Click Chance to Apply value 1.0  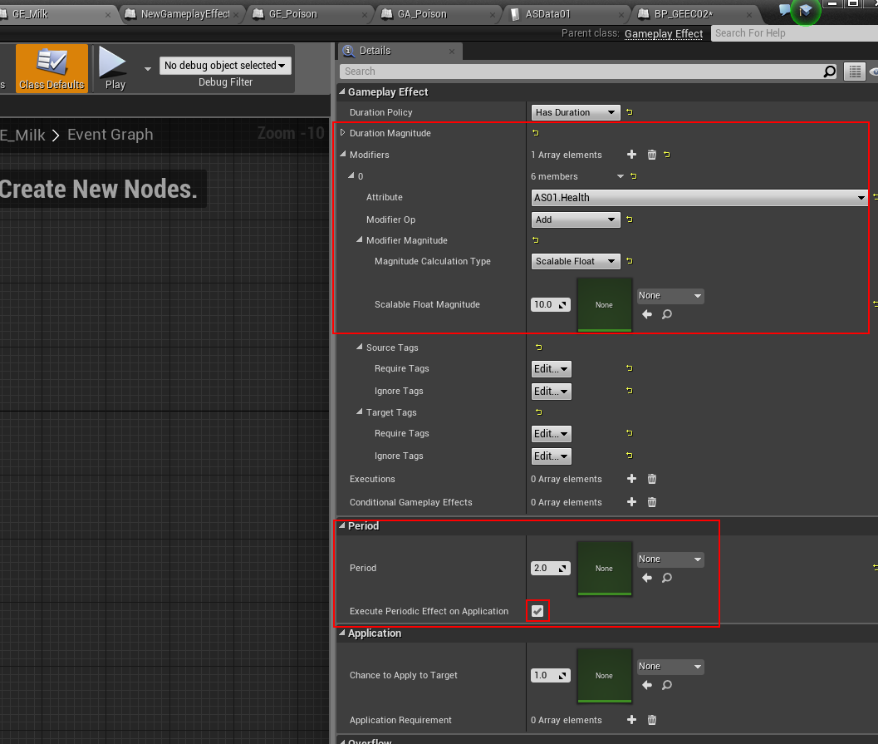point(550,675)
